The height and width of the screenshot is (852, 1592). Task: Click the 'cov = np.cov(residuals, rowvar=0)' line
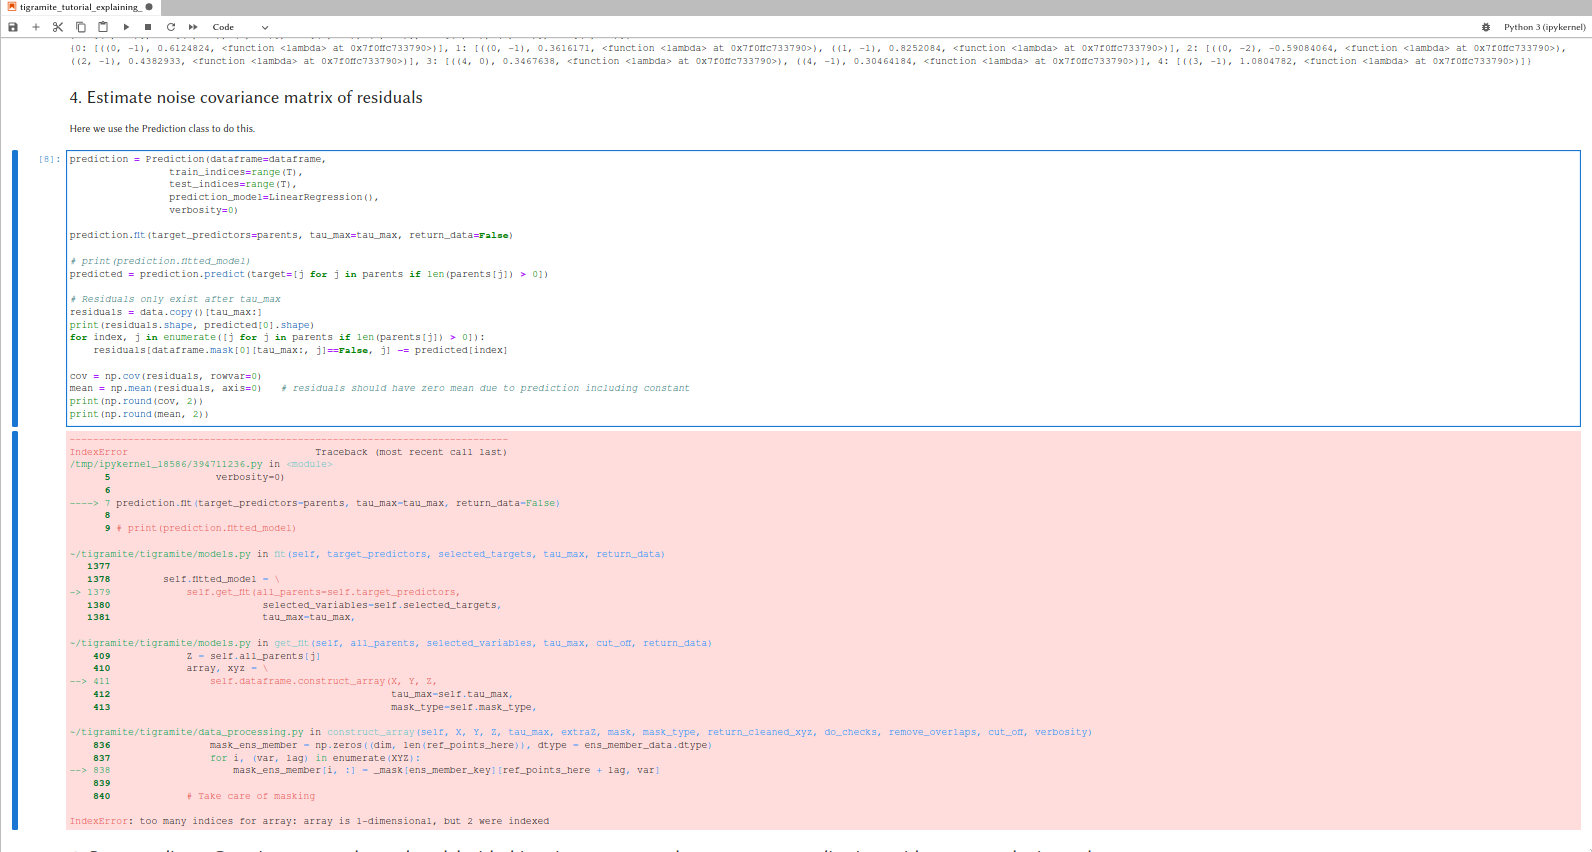coord(165,376)
